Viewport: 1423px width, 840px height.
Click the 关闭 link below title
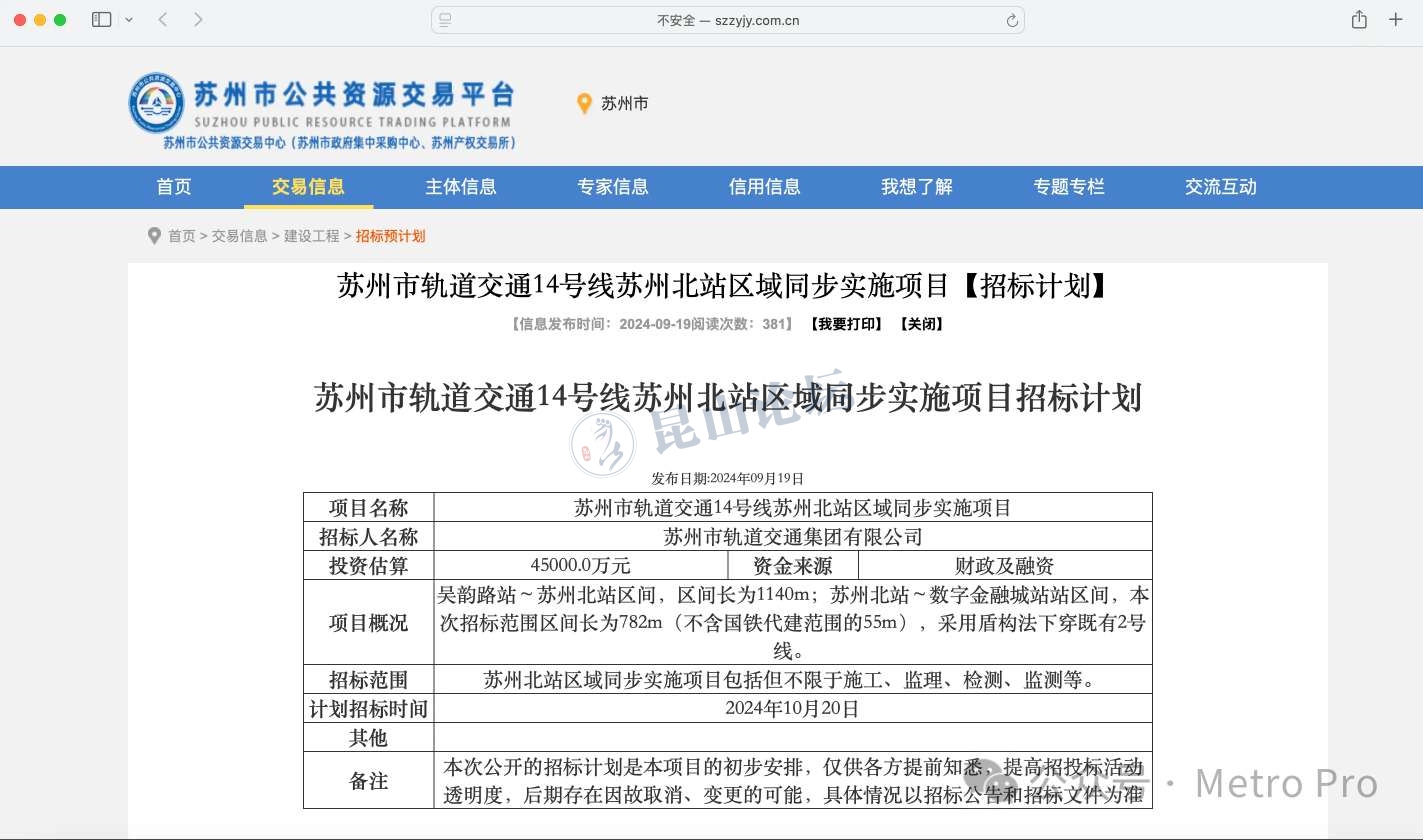point(921,324)
